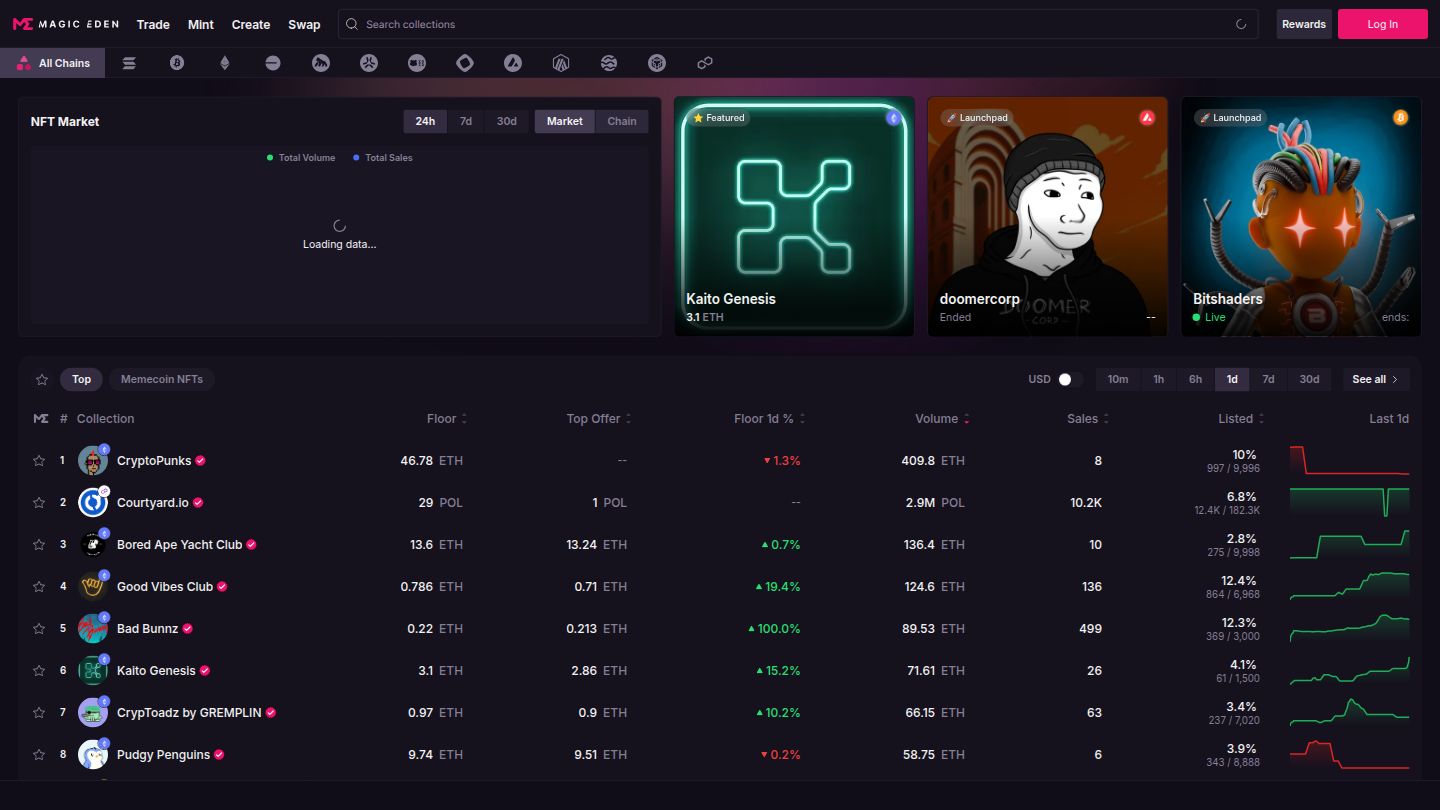This screenshot has width=1440, height=810.
Task: Sort by the Listed column
Action: [1241, 419]
